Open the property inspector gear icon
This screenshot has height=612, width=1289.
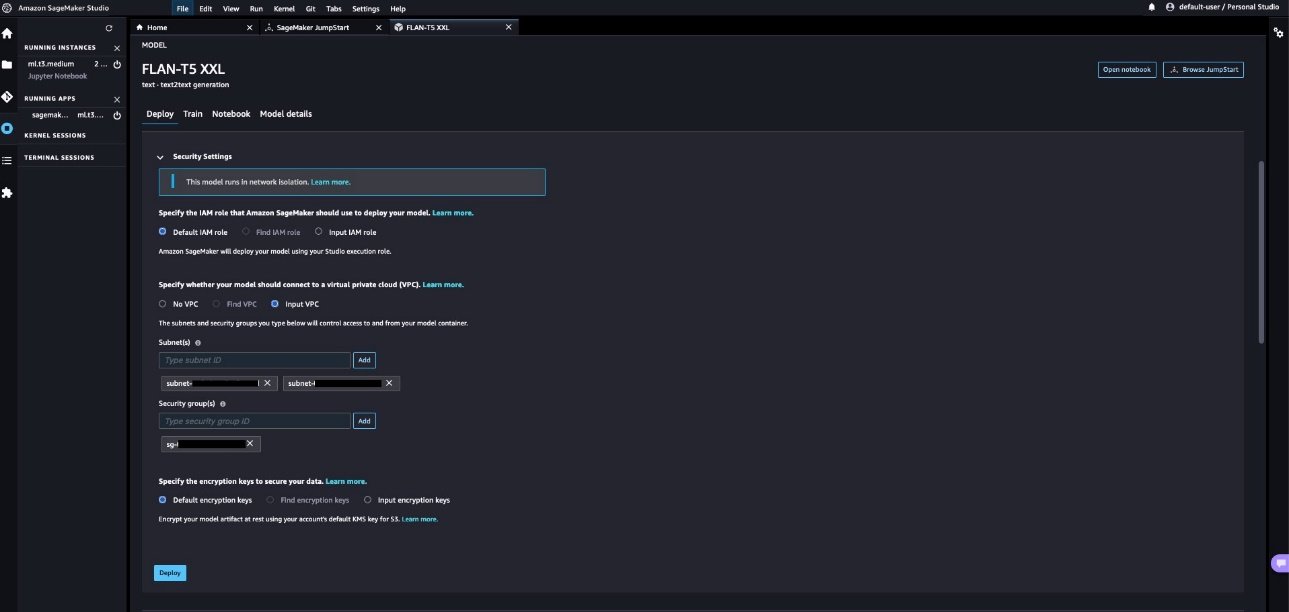pyautogui.click(x=1278, y=33)
